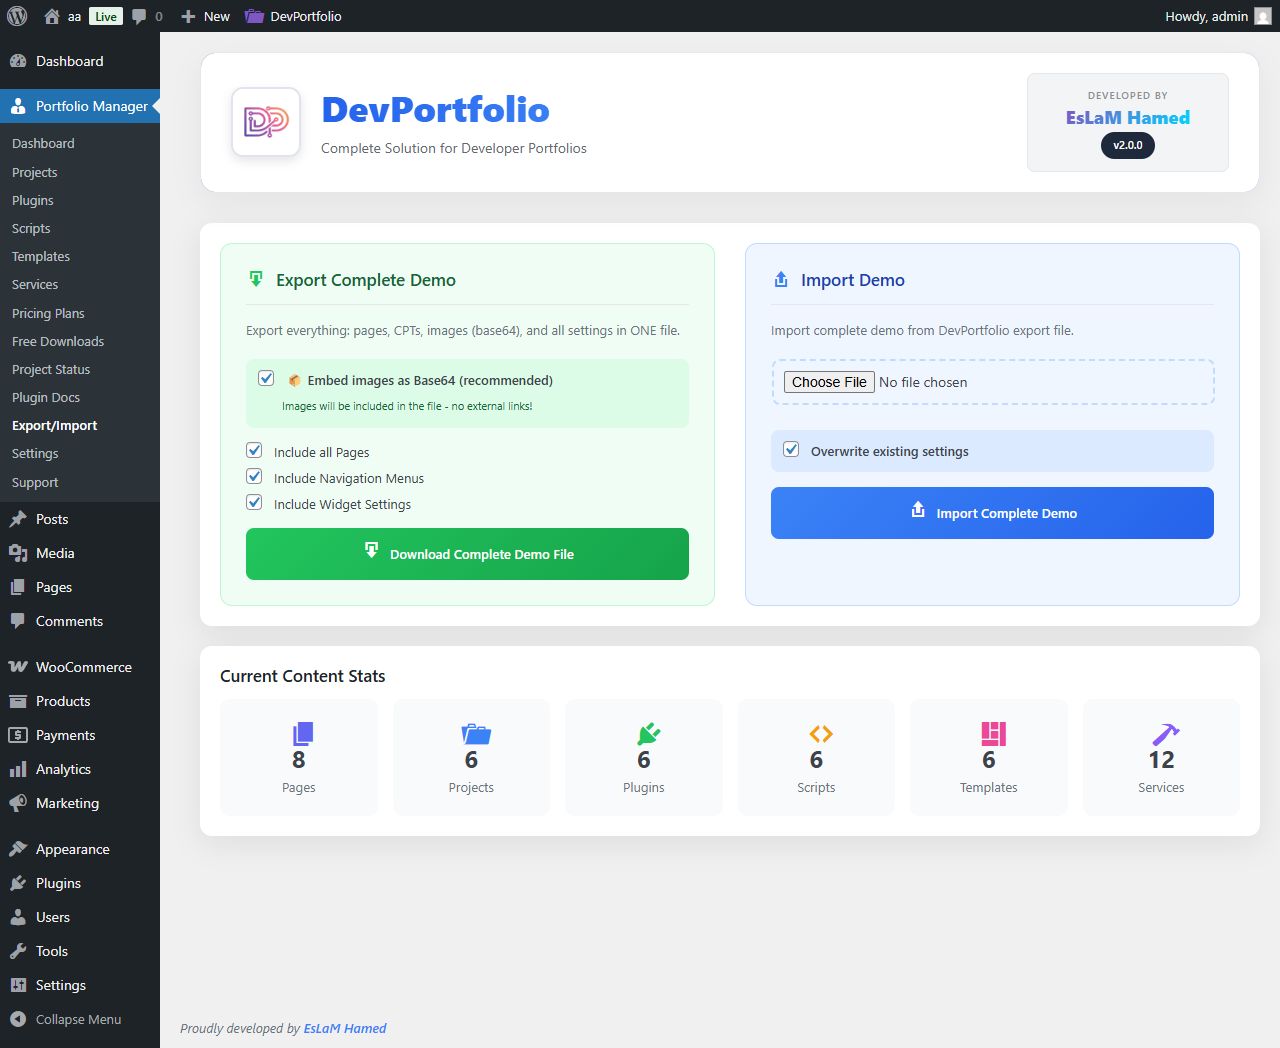Click the Pages document icon

[x=18, y=587]
